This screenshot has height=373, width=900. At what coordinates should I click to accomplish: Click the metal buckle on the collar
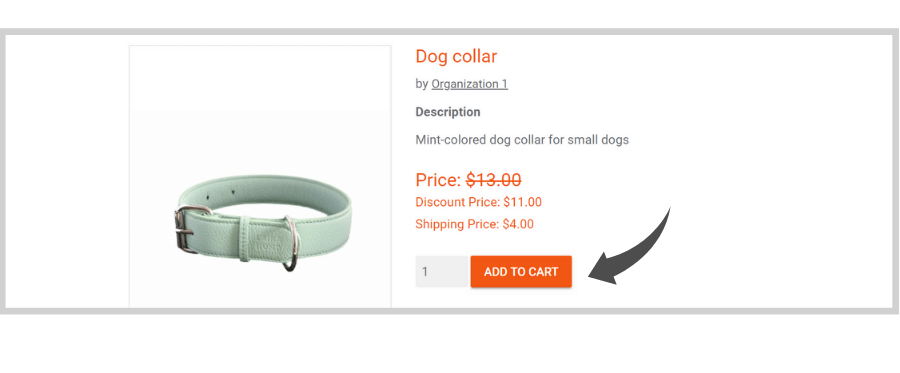(x=187, y=230)
